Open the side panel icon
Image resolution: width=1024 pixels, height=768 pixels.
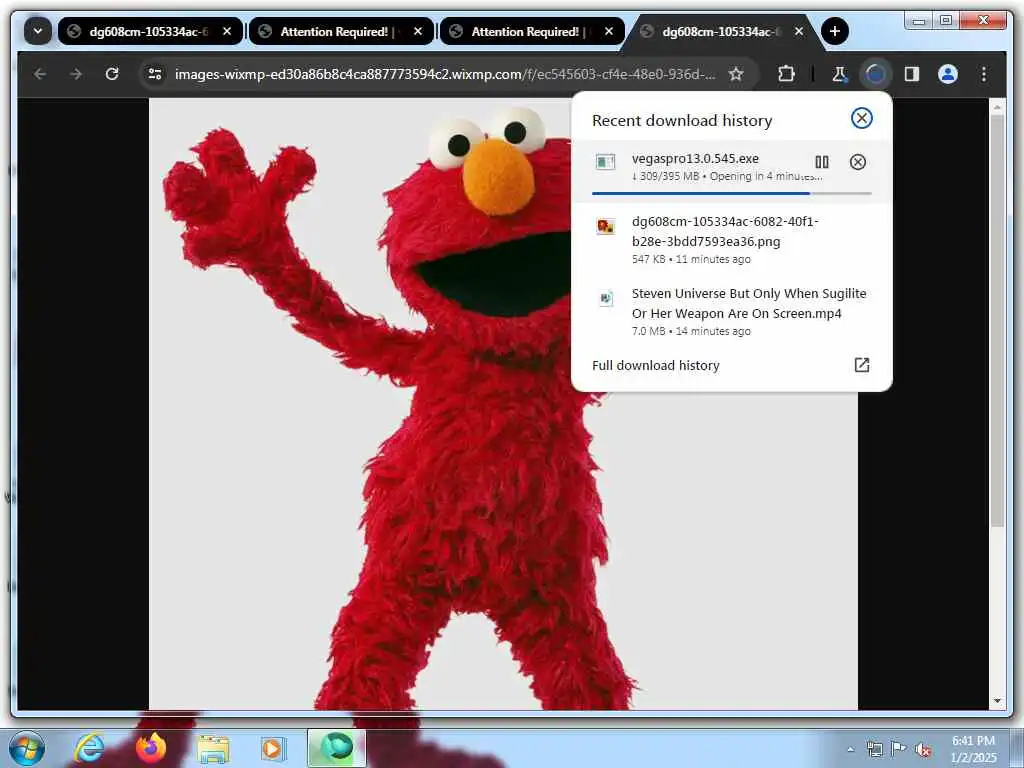point(912,74)
